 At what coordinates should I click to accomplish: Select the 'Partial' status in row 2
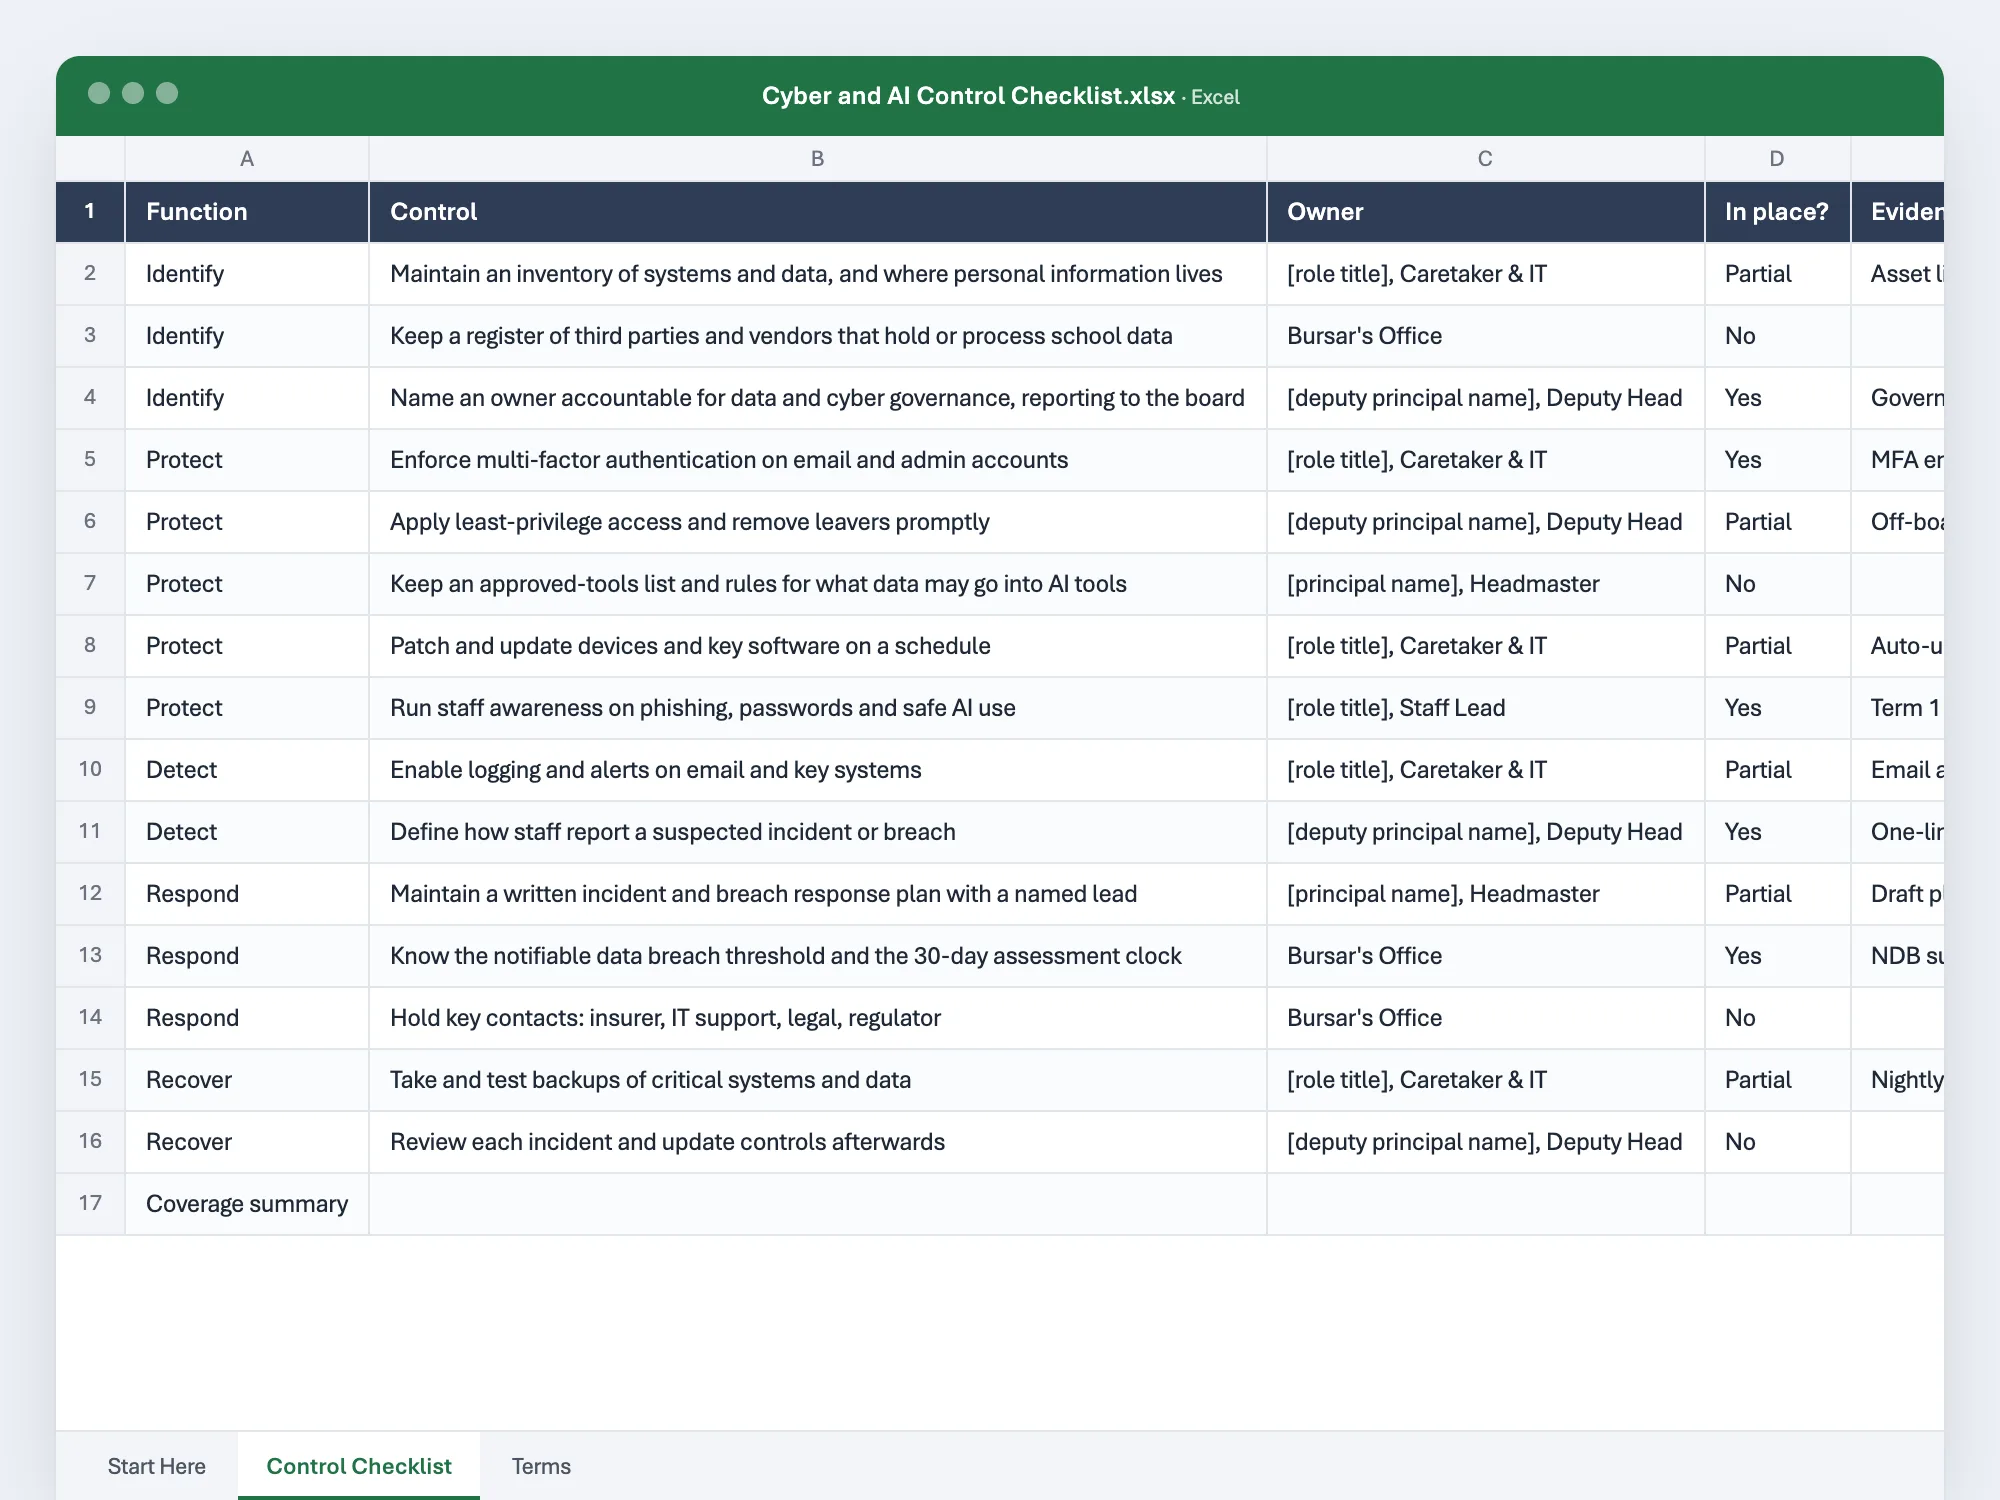(1777, 273)
